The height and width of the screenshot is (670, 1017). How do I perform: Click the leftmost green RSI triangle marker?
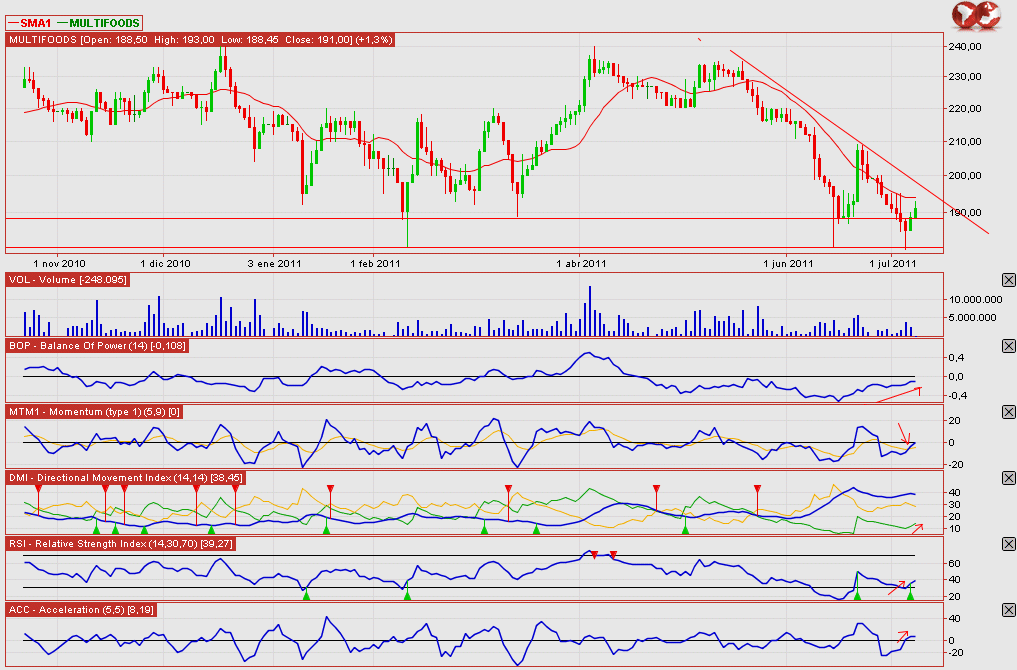pos(307,595)
